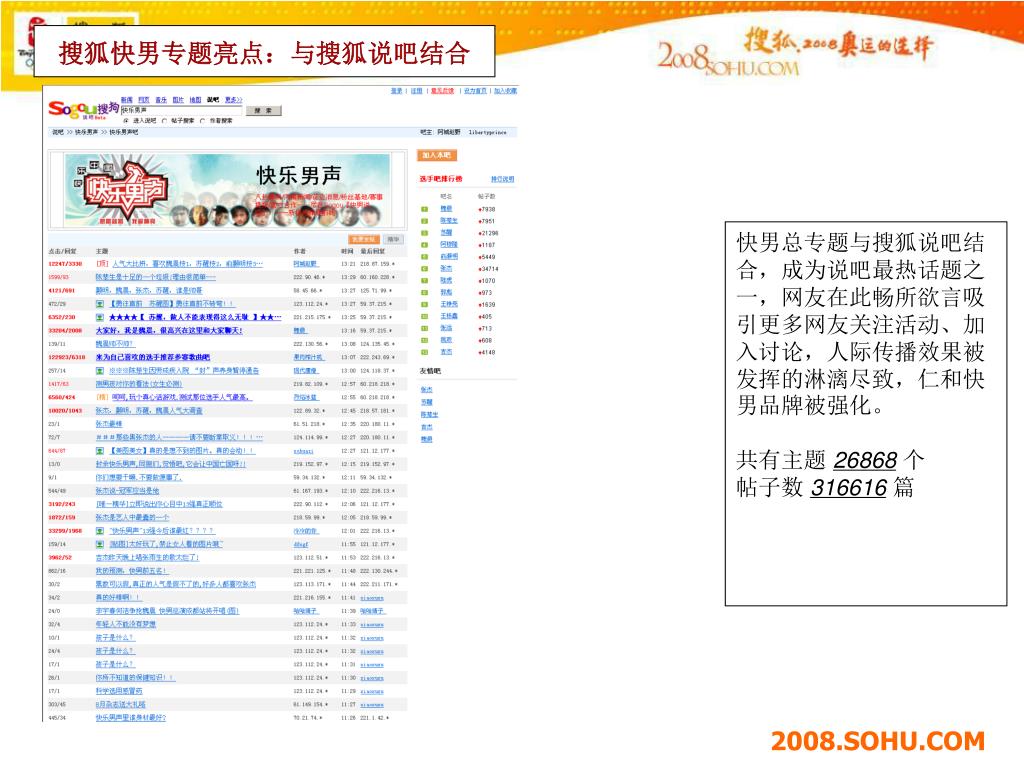Click first link under 友情吧
The height and width of the screenshot is (768, 1024).
(x=426, y=390)
